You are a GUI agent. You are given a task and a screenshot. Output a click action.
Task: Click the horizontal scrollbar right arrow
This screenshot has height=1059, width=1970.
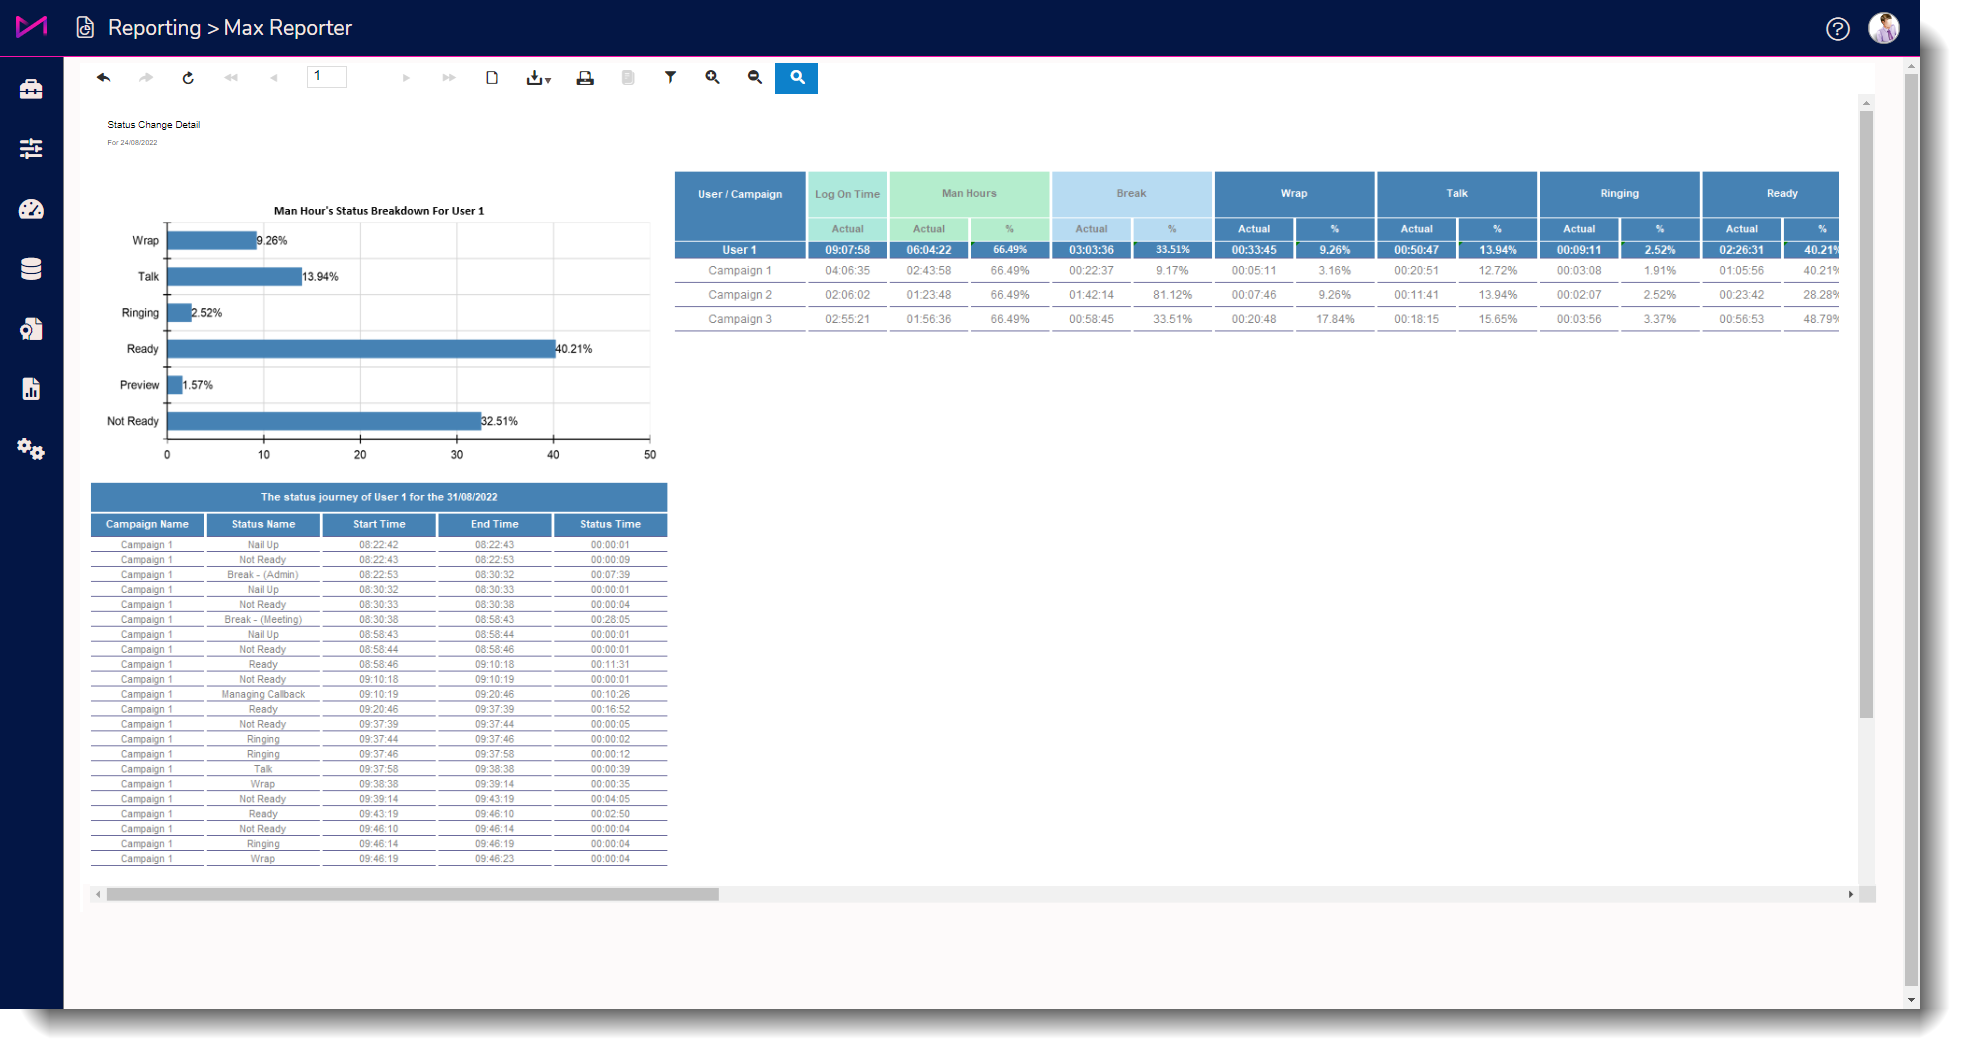[1851, 894]
